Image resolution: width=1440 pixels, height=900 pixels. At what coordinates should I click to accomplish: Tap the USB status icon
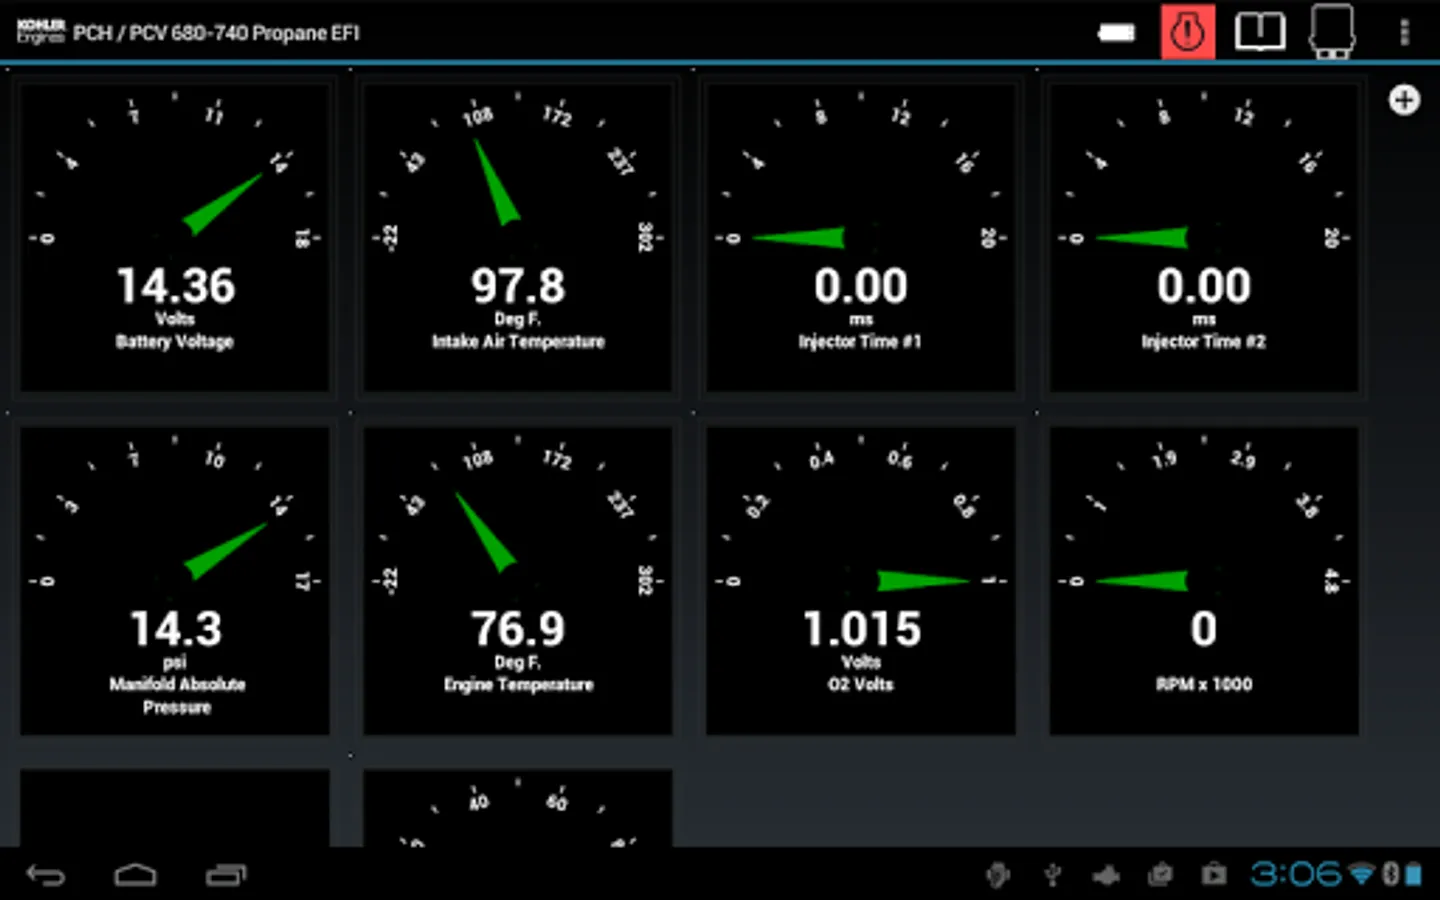(x=1052, y=875)
